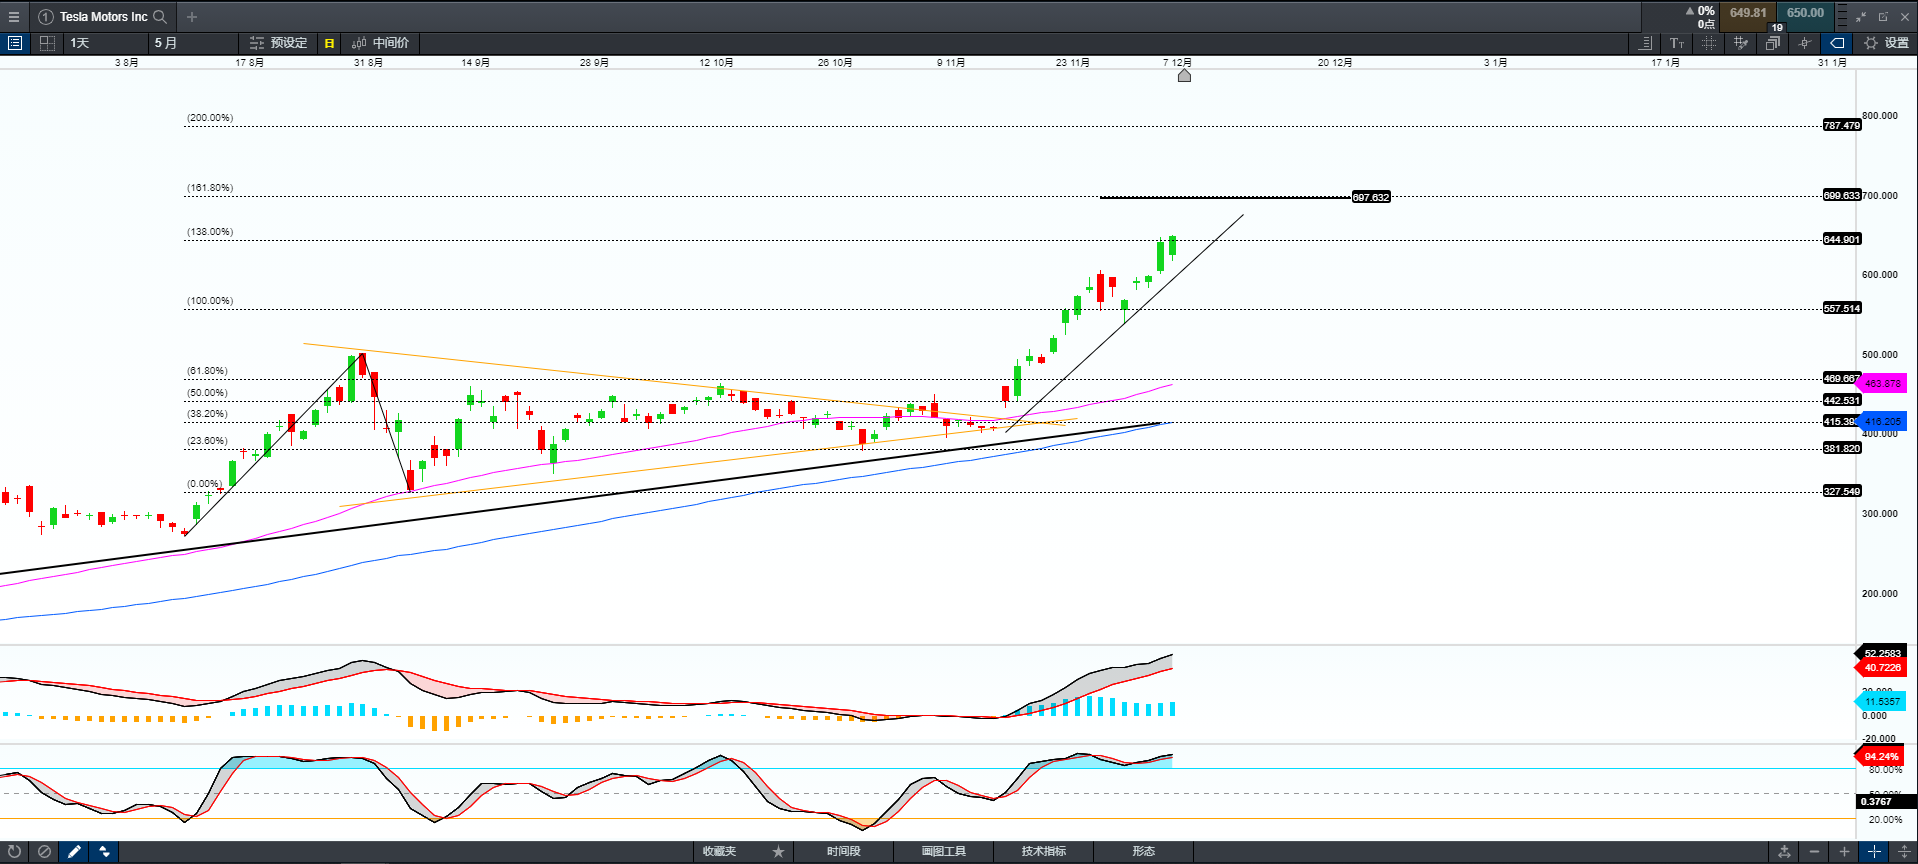Toggle the price tag label button
The height and width of the screenshot is (864, 1918).
pos(1837,43)
